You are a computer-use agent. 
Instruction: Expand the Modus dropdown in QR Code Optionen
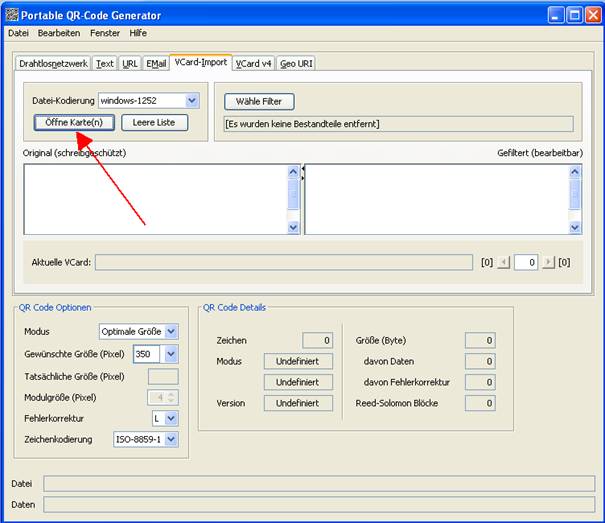click(171, 332)
